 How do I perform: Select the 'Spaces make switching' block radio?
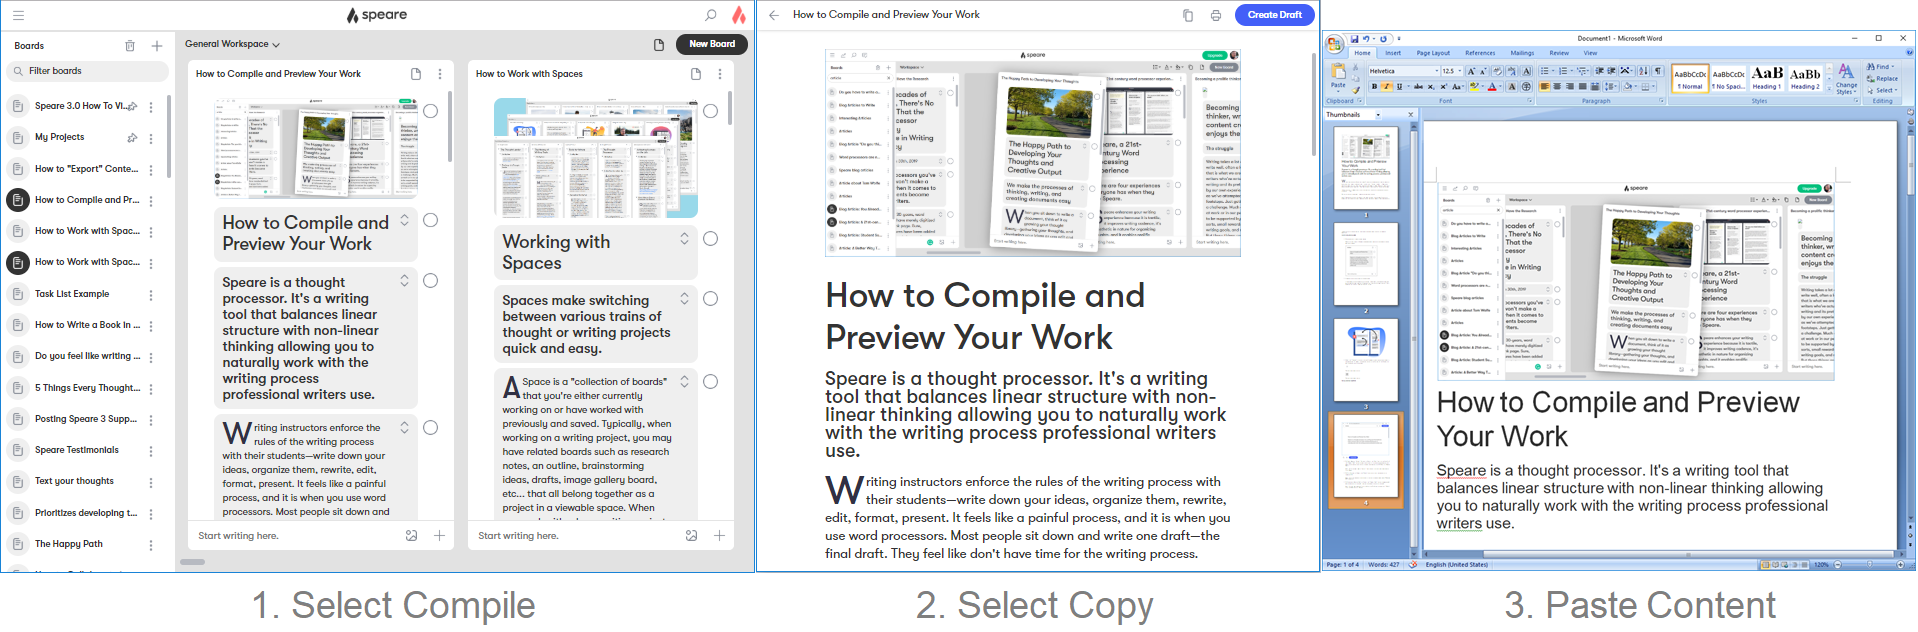710,299
